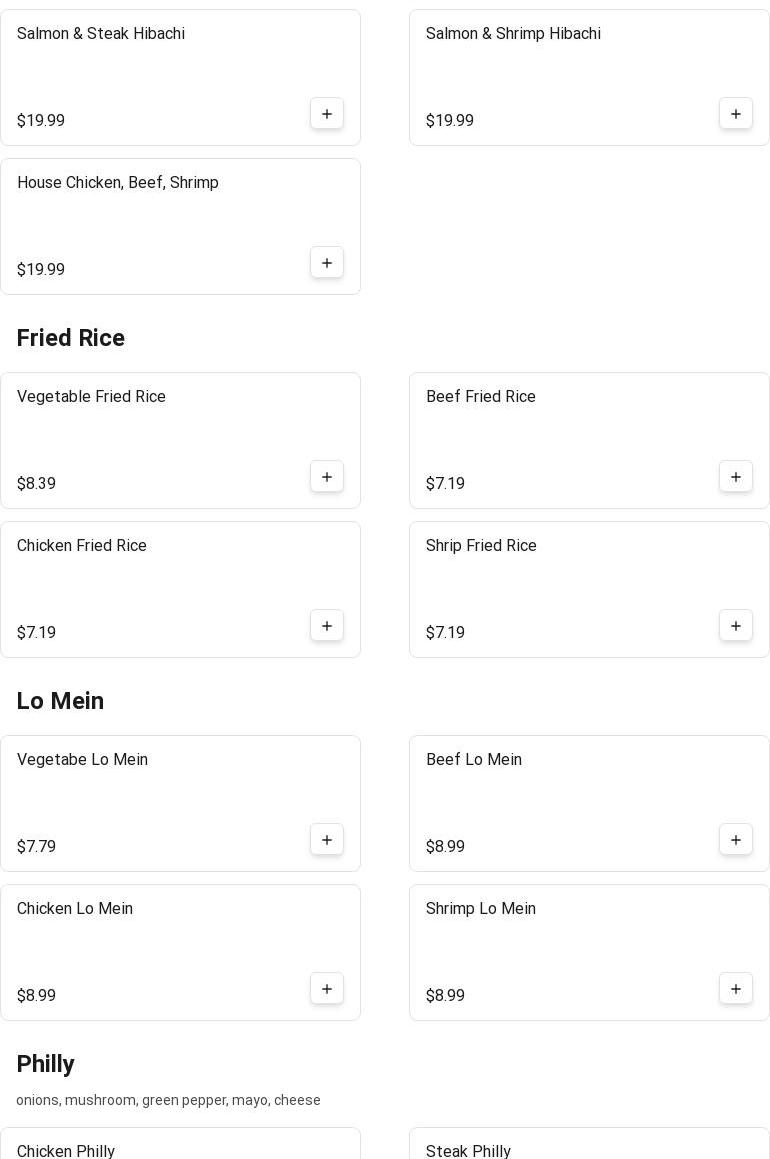Click the Philly section heading
770x1159 pixels.
pyautogui.click(x=46, y=1064)
